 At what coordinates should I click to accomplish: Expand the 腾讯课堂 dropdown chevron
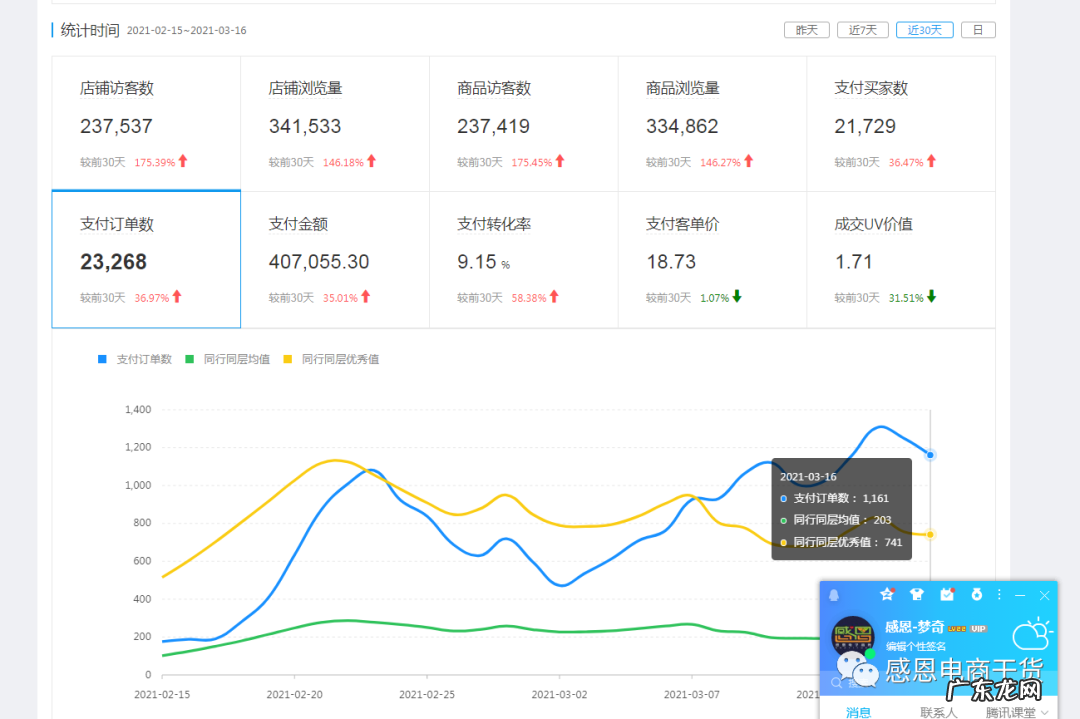1044,712
